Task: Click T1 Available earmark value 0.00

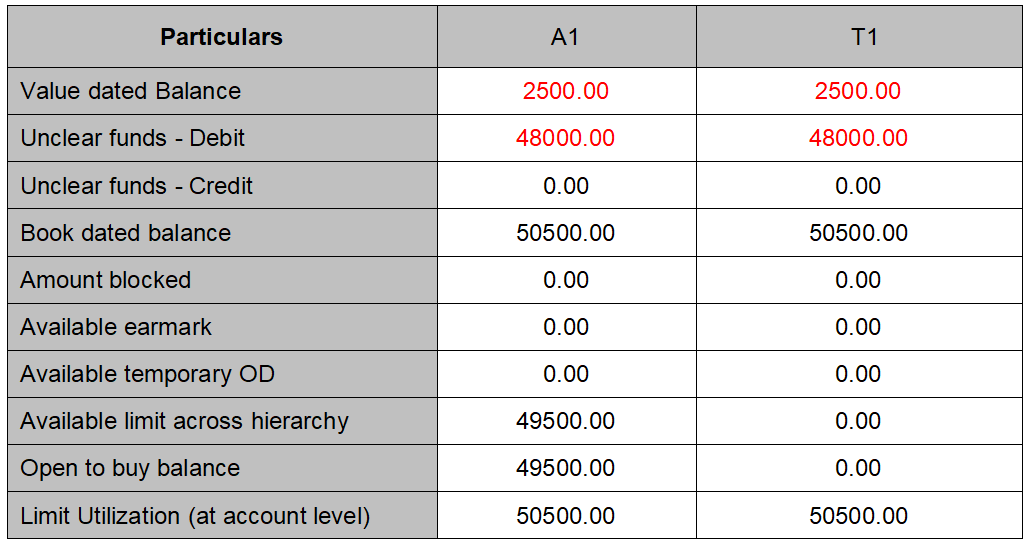Action: 858,327
